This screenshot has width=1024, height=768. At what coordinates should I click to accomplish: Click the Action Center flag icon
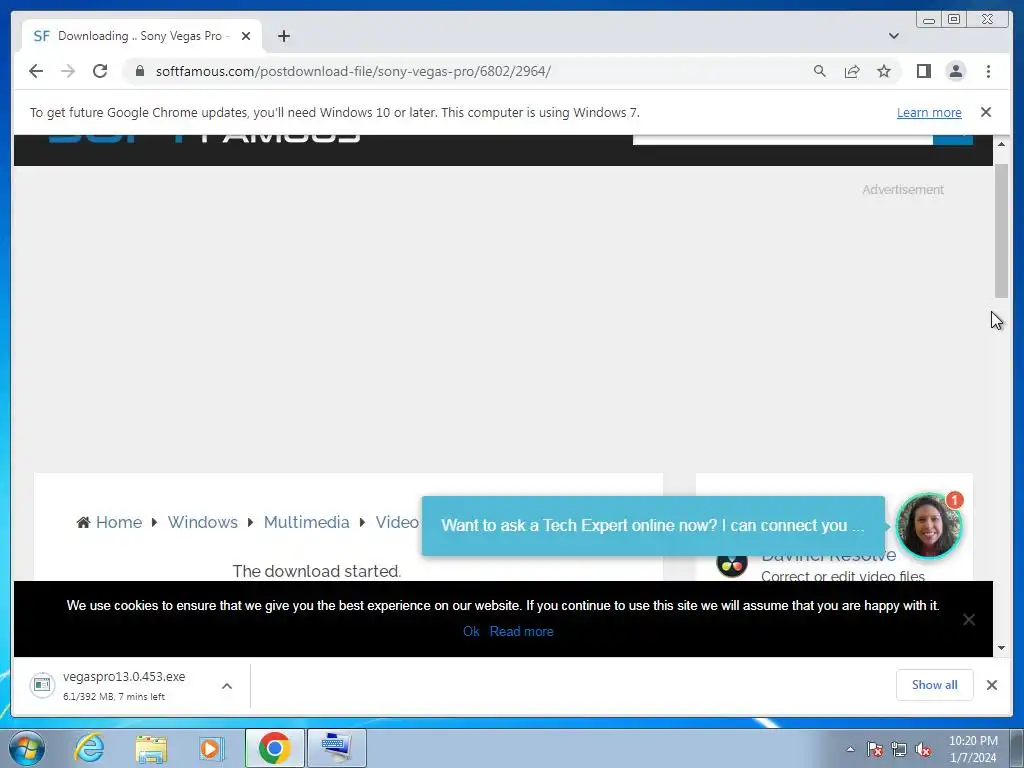pyautogui.click(x=875, y=749)
